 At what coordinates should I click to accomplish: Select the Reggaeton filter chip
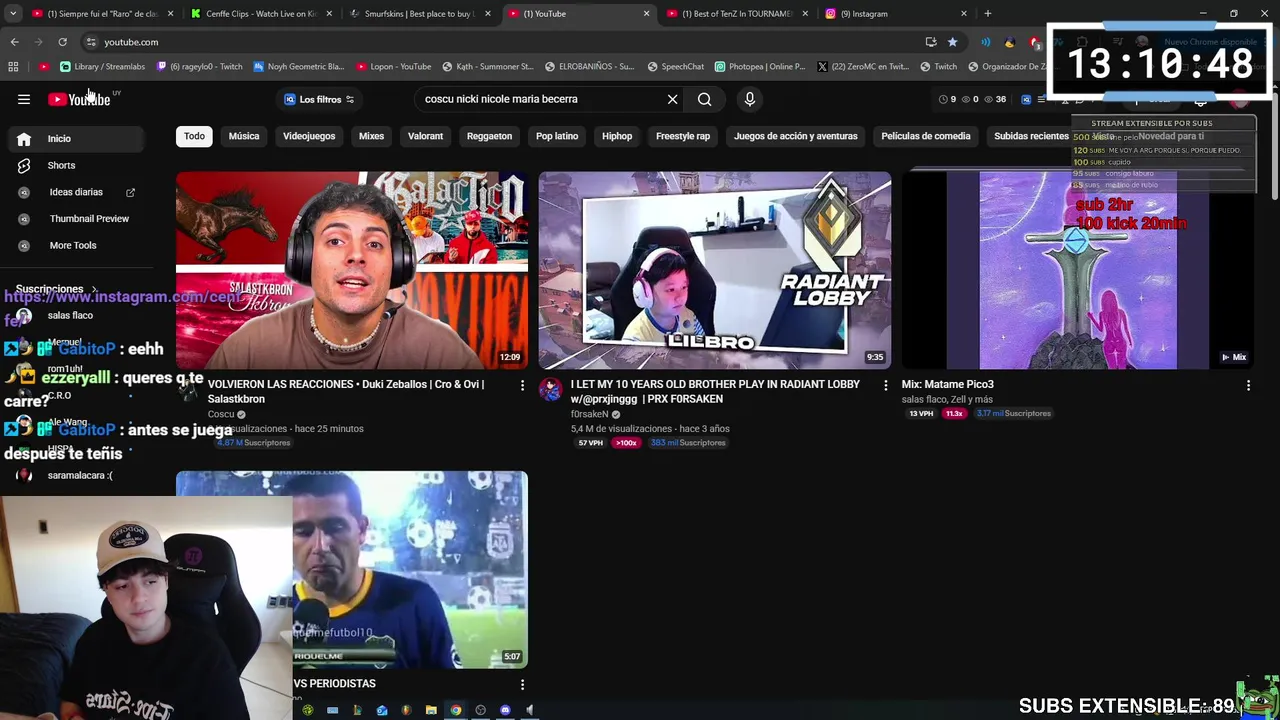489,136
